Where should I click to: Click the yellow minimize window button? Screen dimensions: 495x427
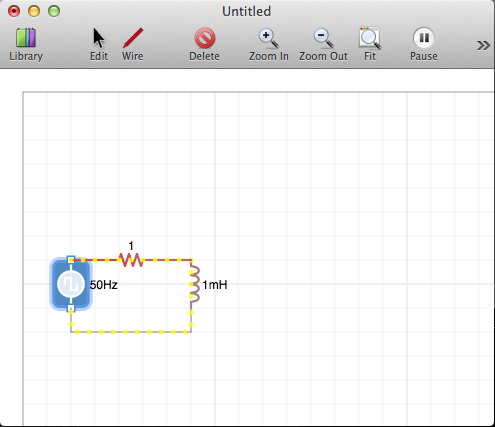pos(34,11)
